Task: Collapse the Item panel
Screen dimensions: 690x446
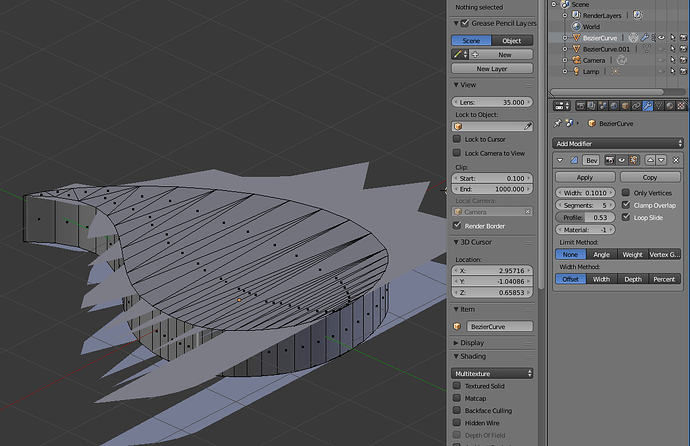Action: [x=456, y=309]
